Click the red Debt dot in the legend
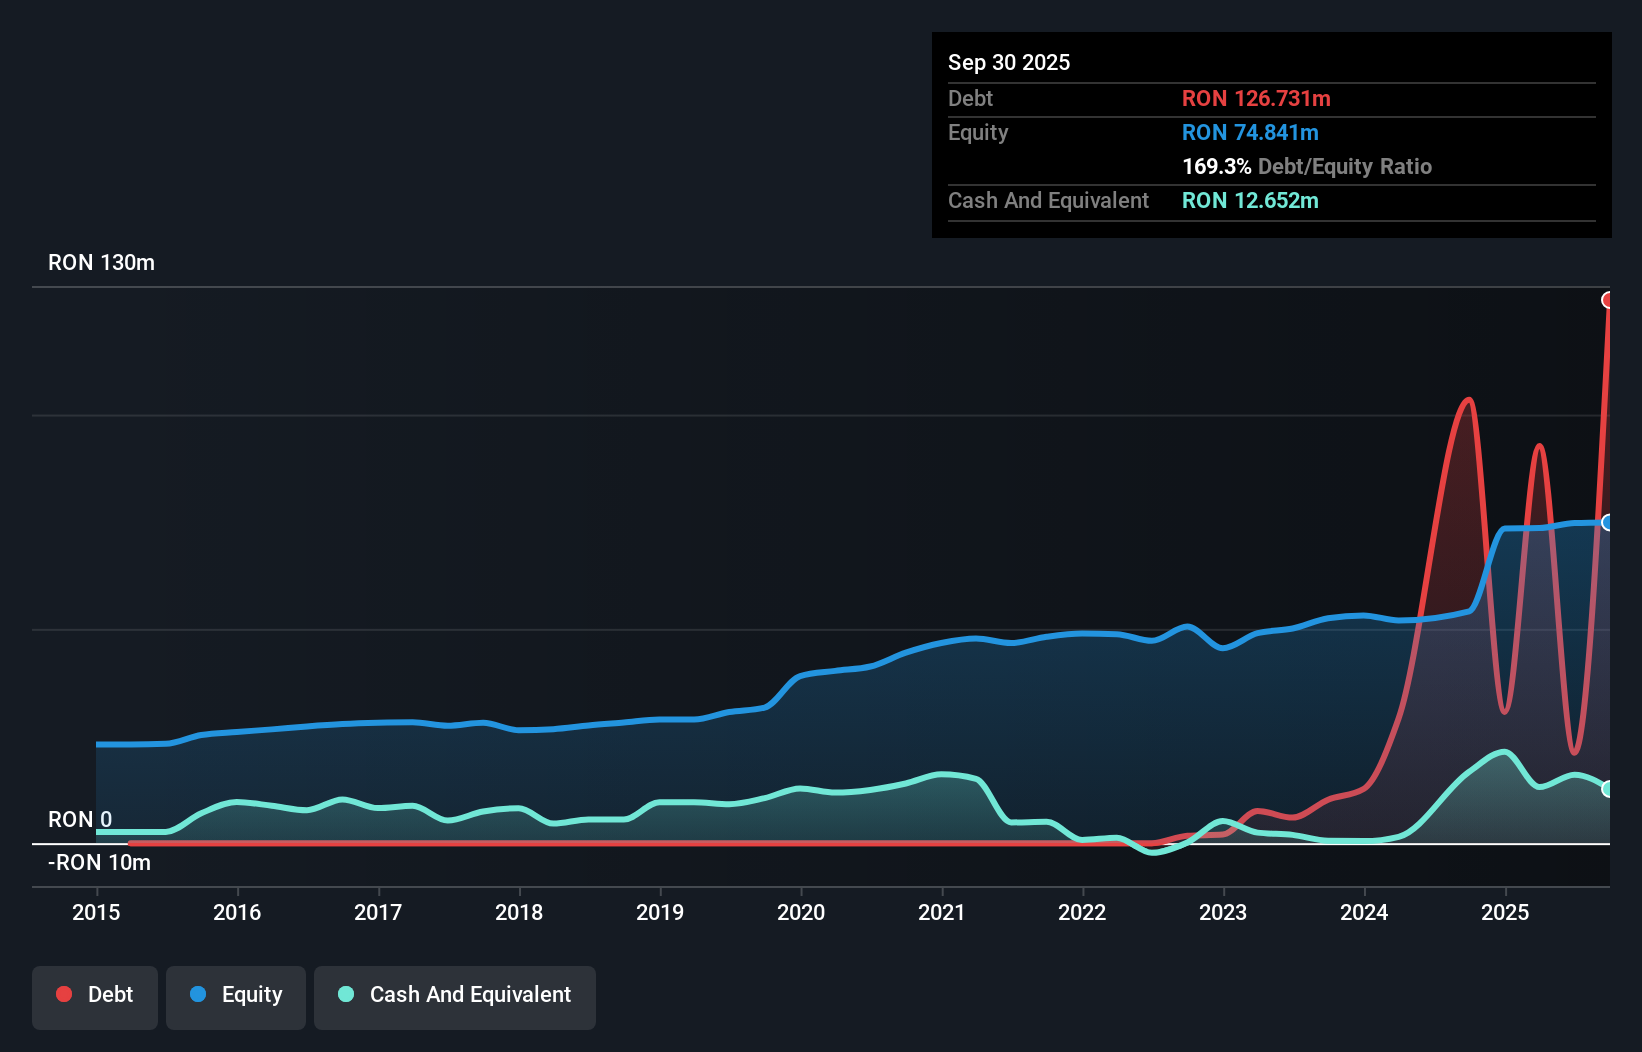The width and height of the screenshot is (1642, 1052). click(64, 994)
